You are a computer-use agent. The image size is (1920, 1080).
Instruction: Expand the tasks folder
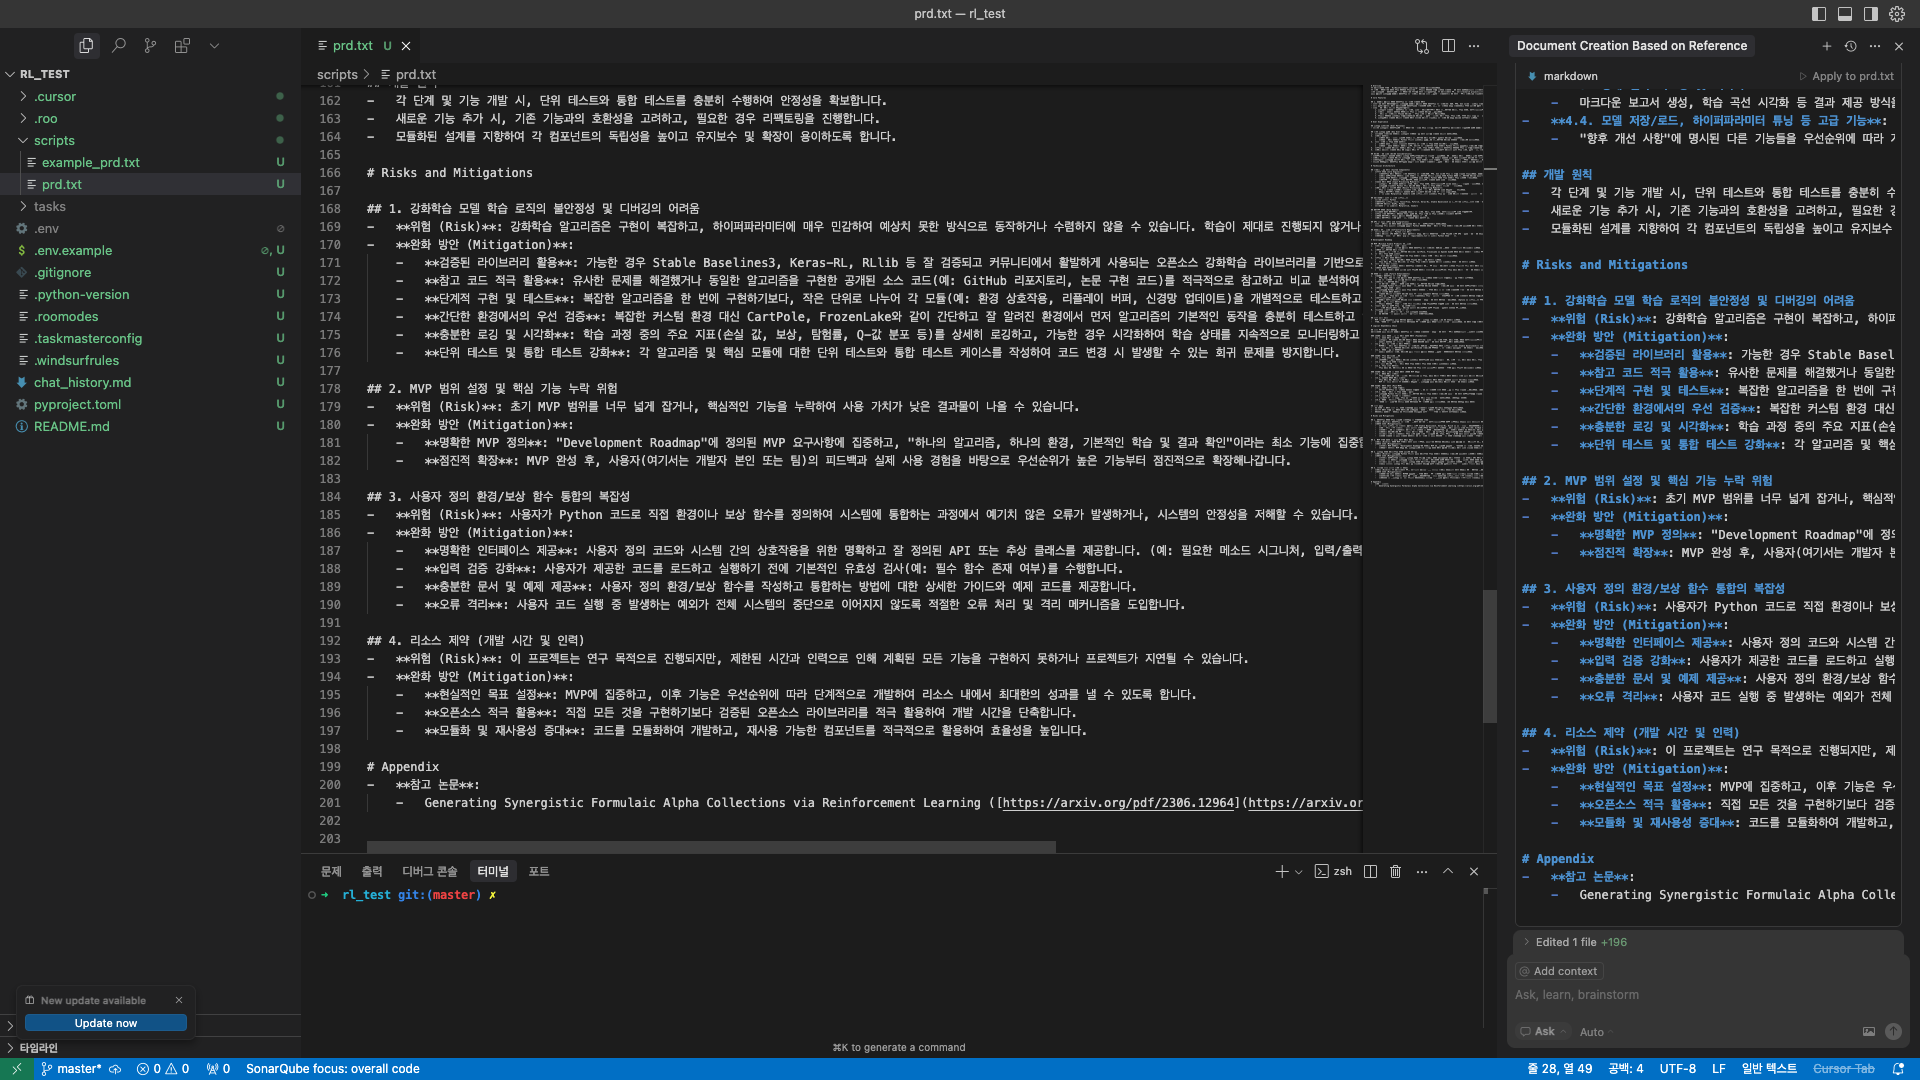pos(150,207)
